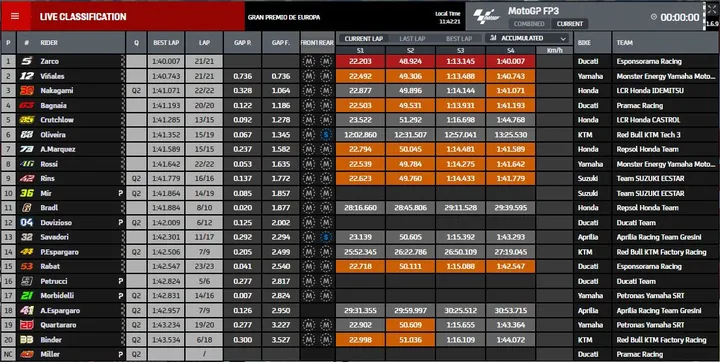Click Bradl's S4 time 29:39.595
This screenshot has width=720, height=362.
[511, 208]
